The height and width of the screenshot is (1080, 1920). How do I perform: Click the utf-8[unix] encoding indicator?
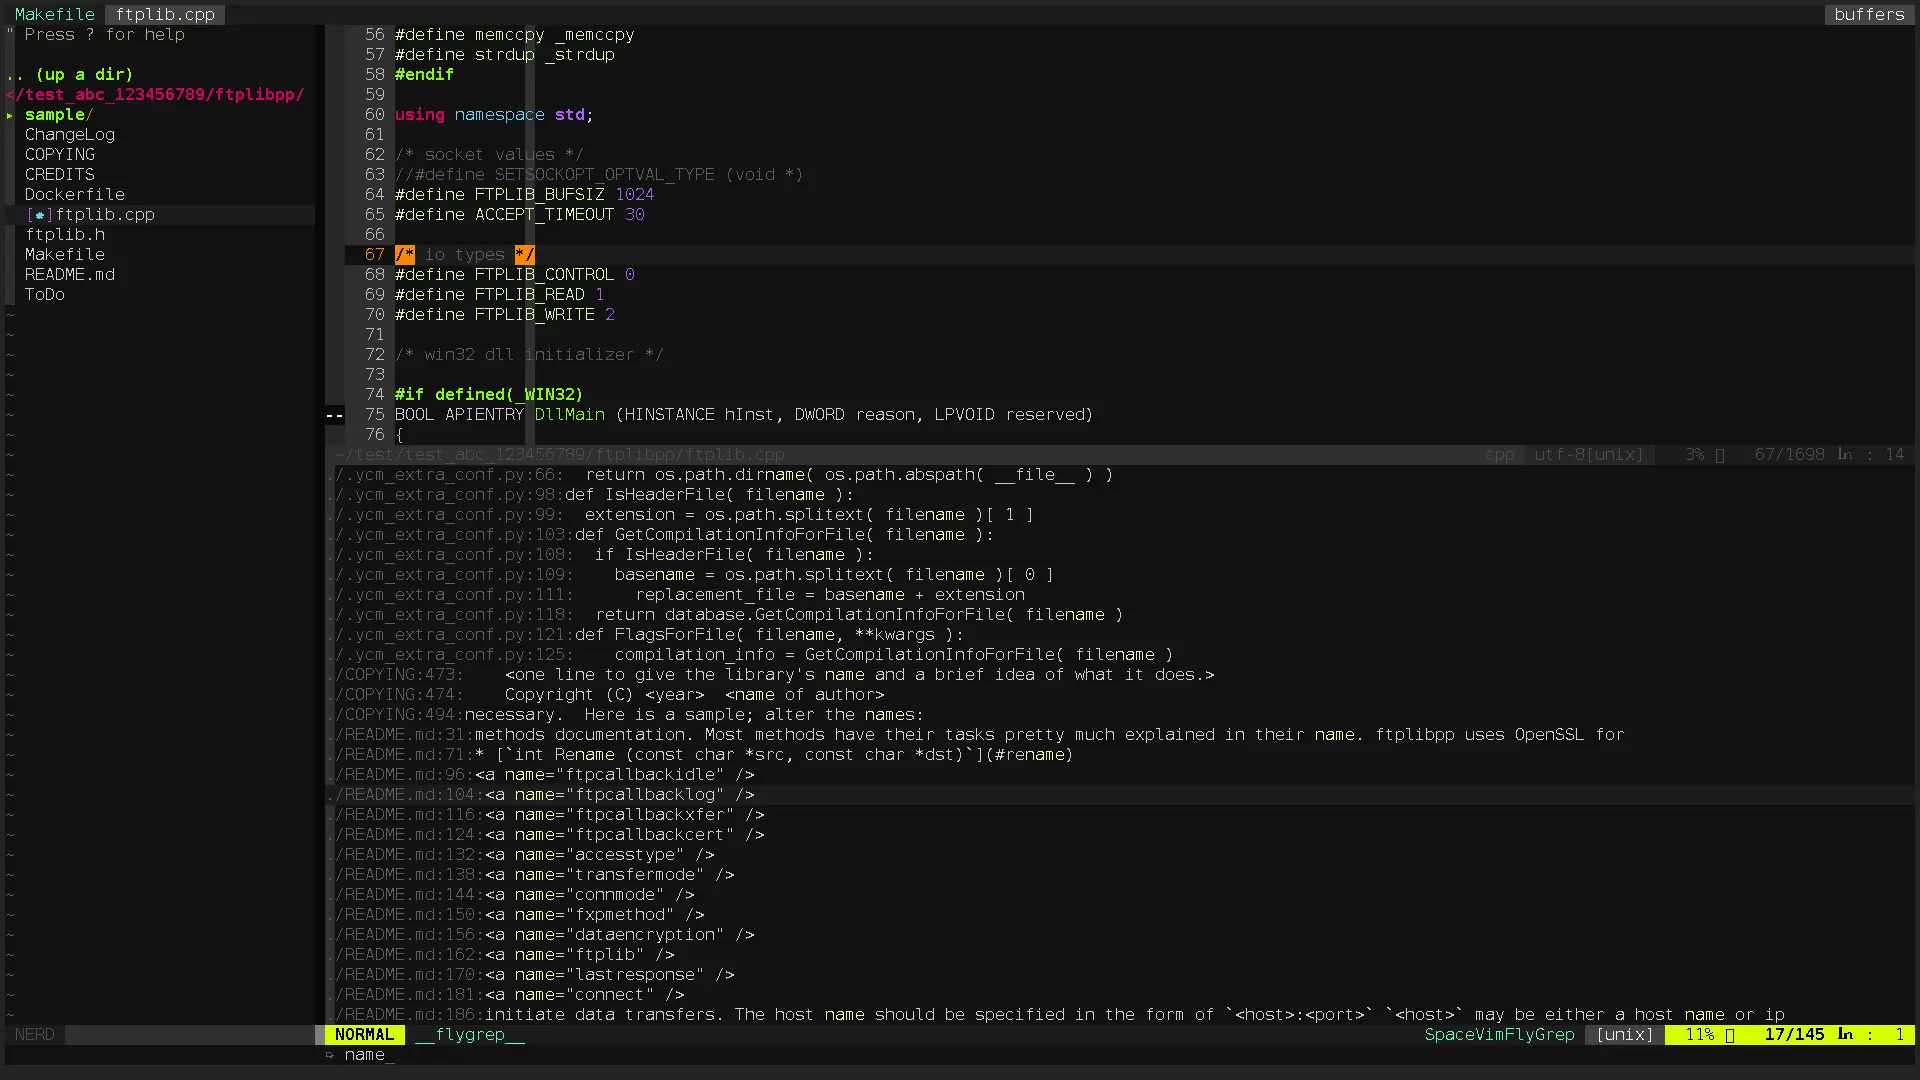click(1588, 455)
